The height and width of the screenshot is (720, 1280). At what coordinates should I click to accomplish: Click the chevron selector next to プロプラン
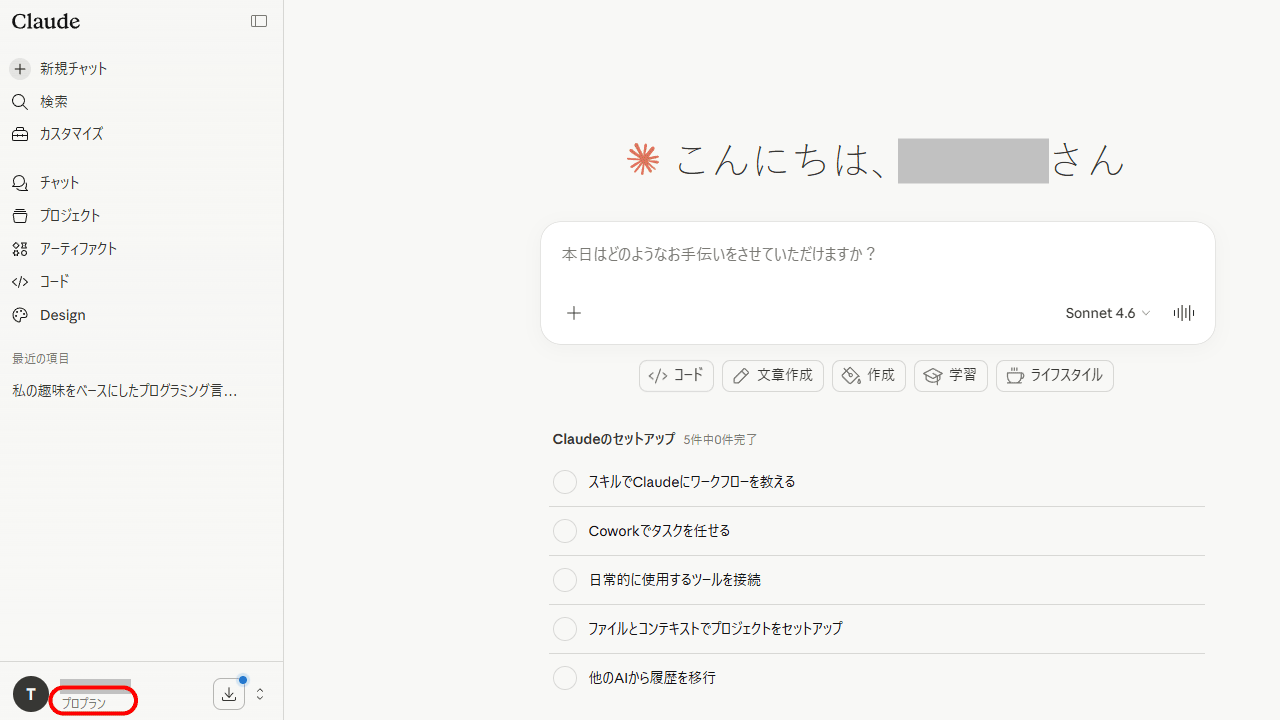click(x=259, y=693)
